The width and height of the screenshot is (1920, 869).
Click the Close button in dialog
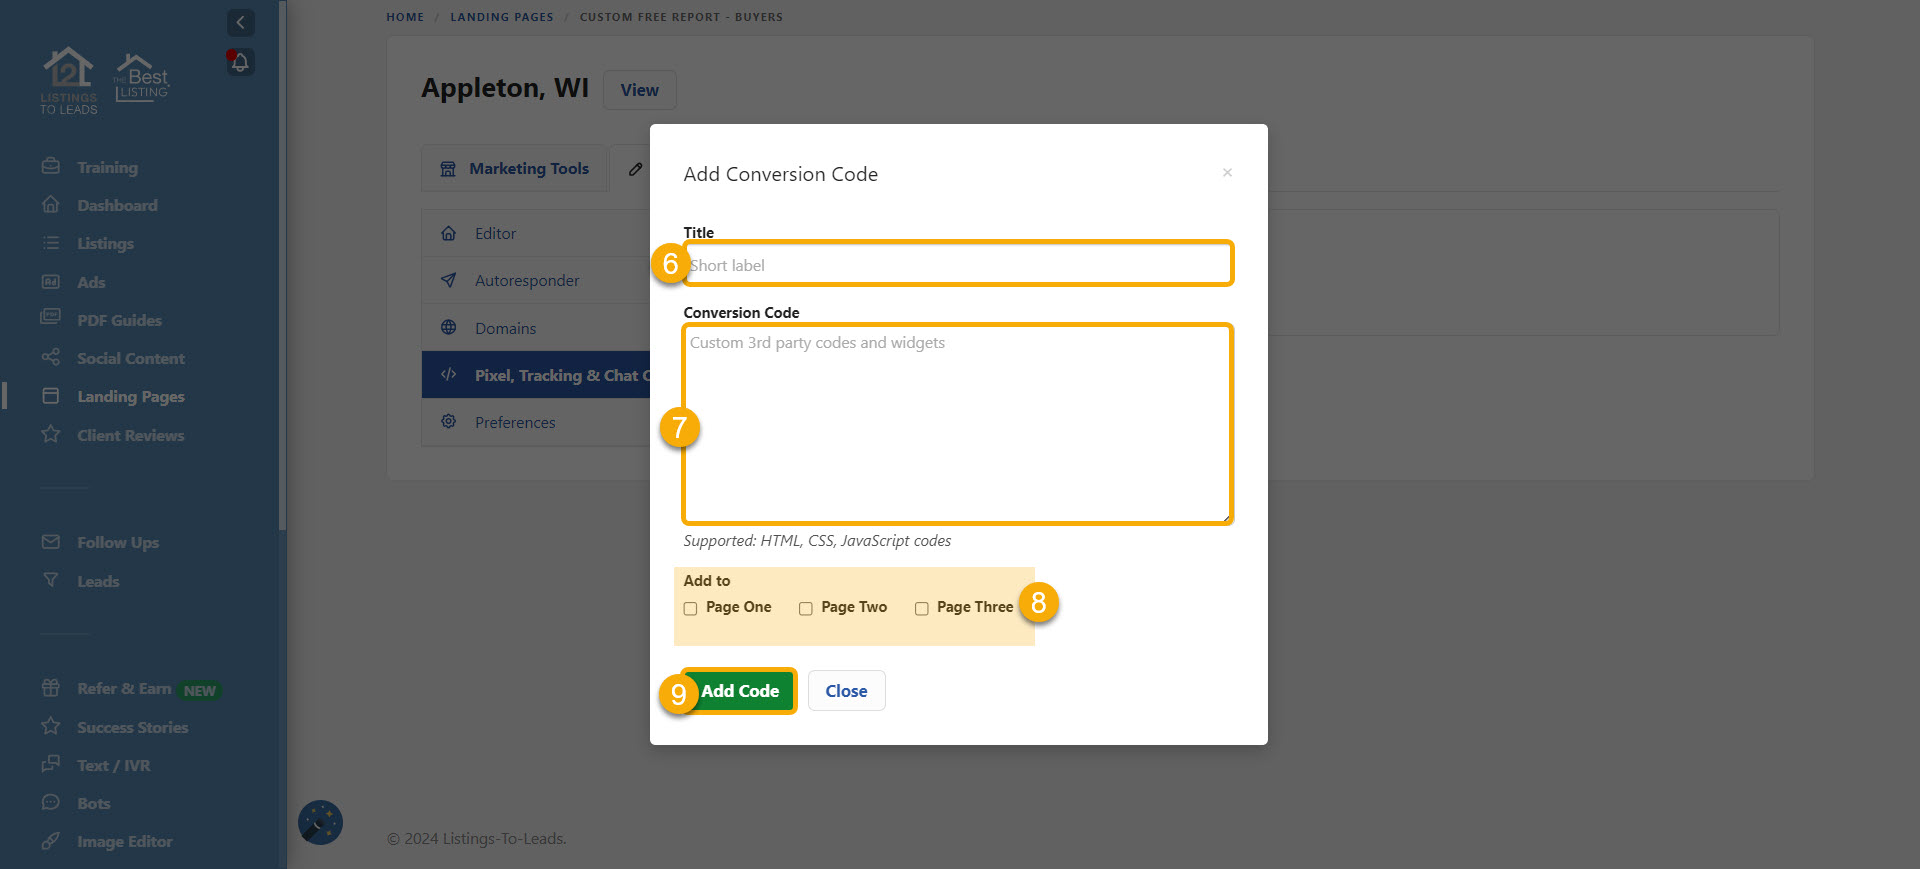pos(846,691)
